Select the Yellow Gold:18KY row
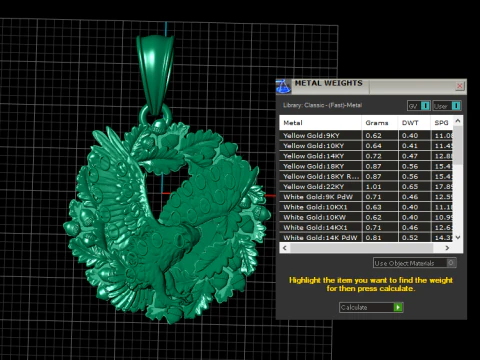 point(366,166)
